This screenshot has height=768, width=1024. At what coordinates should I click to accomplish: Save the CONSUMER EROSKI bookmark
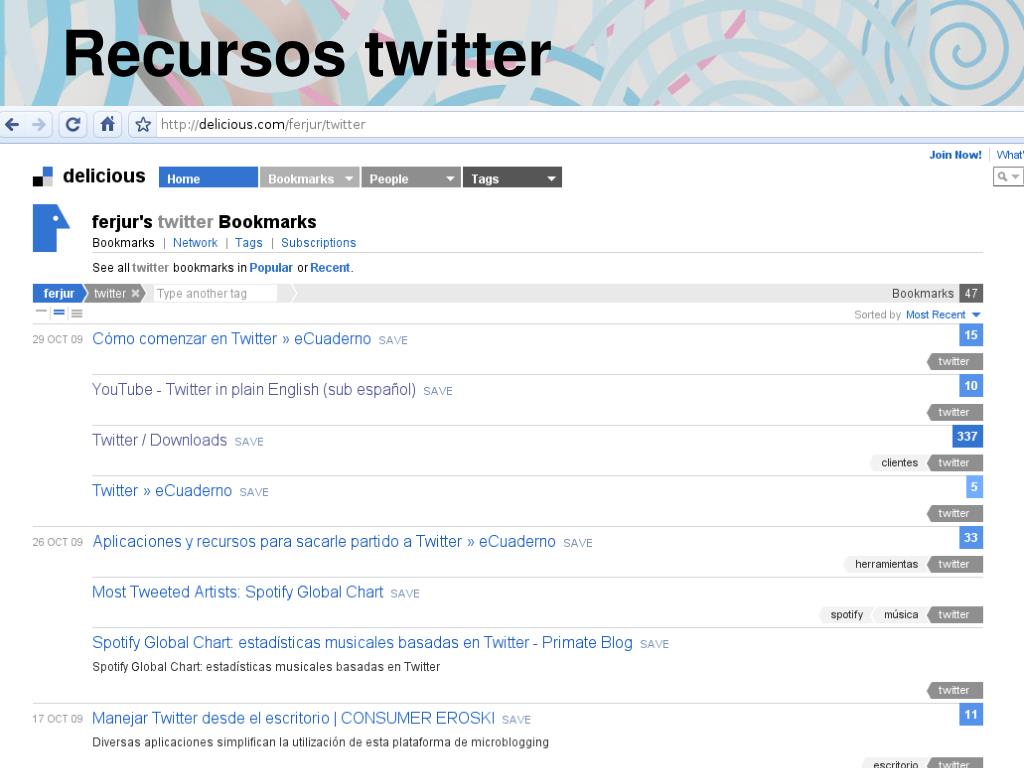[517, 720]
